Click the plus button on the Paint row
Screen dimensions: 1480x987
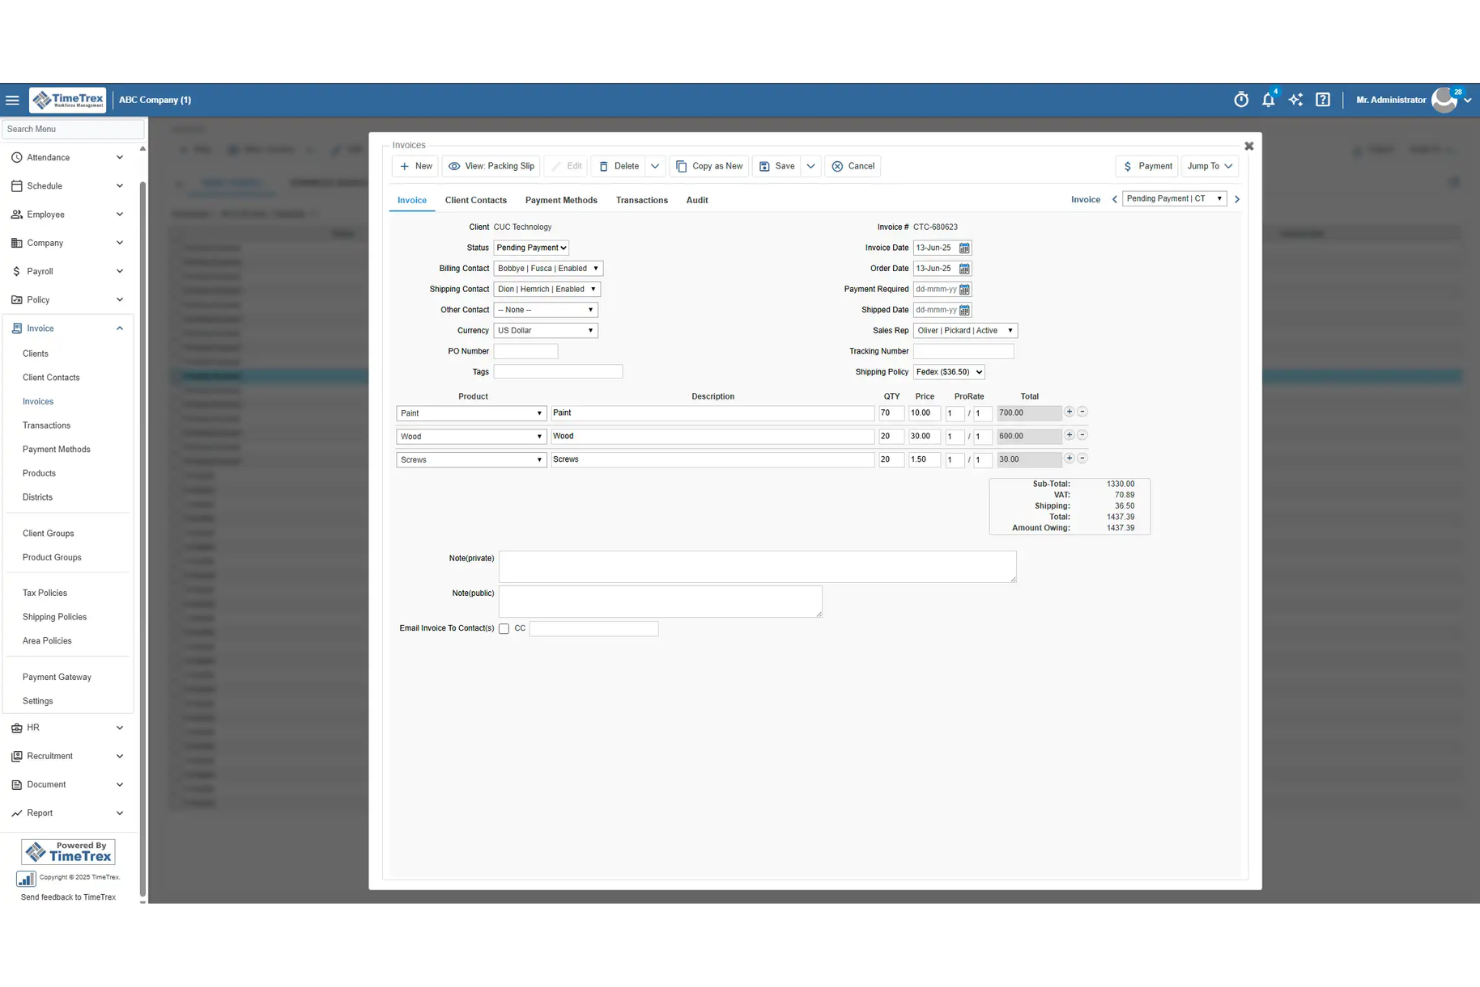[x=1069, y=411]
